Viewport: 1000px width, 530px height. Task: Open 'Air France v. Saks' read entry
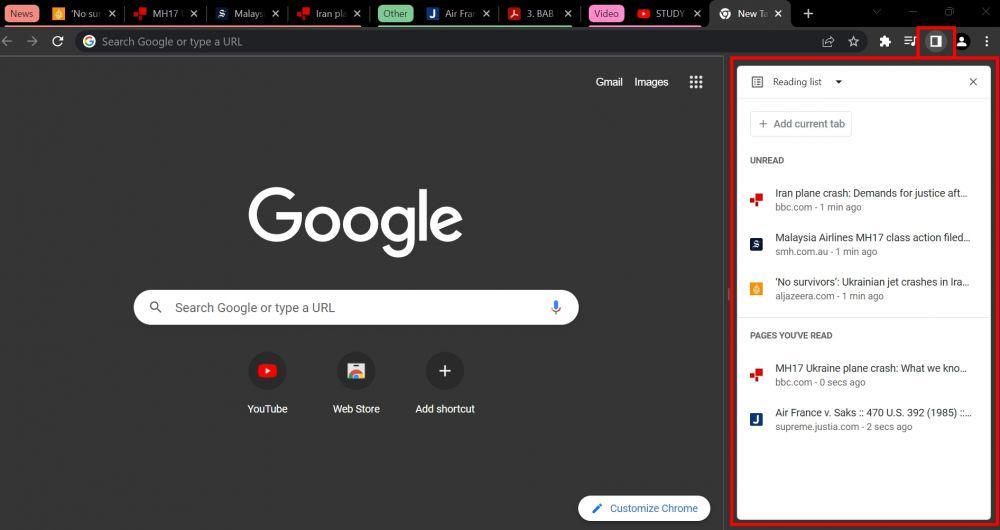(x=864, y=420)
